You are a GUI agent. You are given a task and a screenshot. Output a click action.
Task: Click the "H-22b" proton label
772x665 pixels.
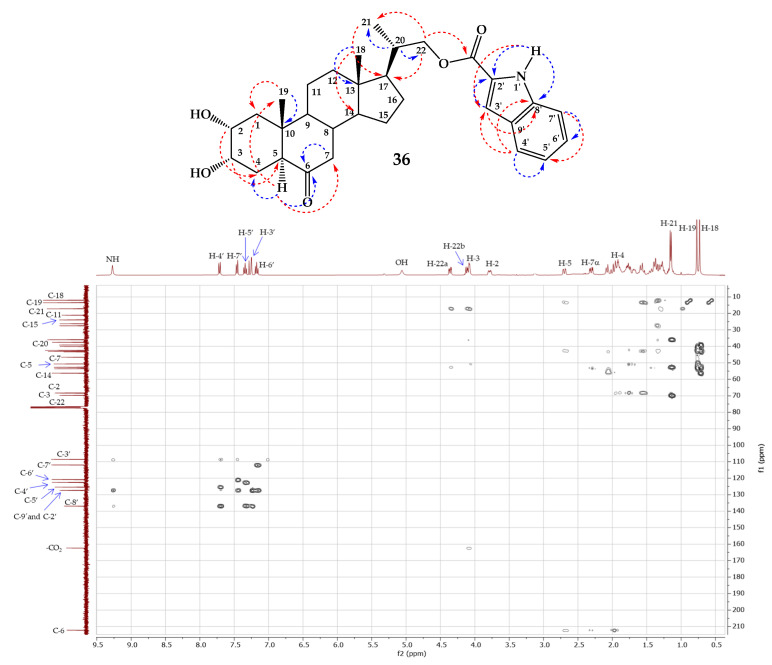pyautogui.click(x=454, y=246)
